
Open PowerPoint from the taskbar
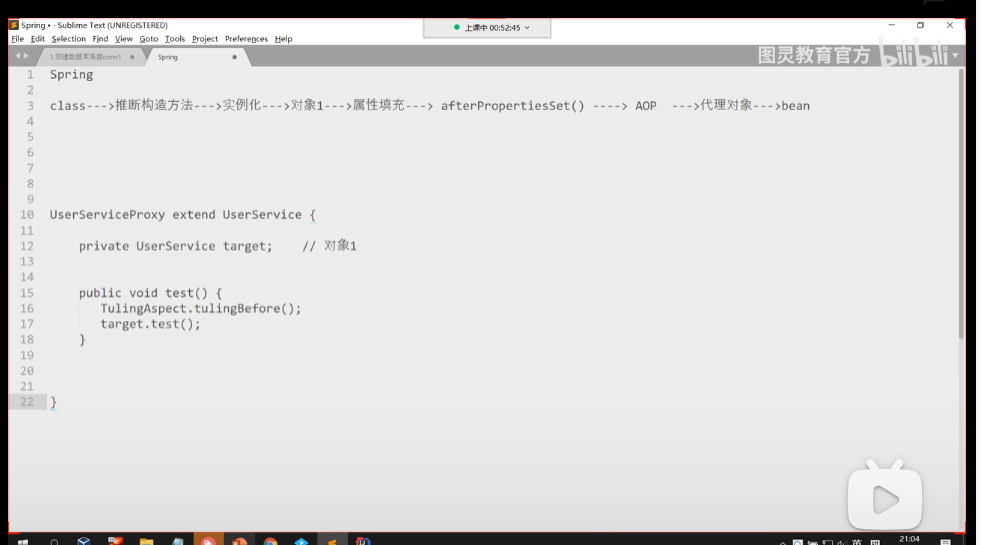239,541
